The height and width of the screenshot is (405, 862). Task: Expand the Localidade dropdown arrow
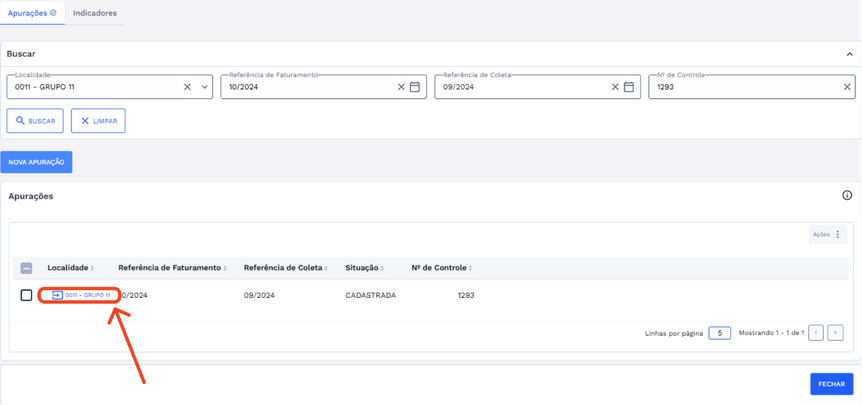click(204, 87)
